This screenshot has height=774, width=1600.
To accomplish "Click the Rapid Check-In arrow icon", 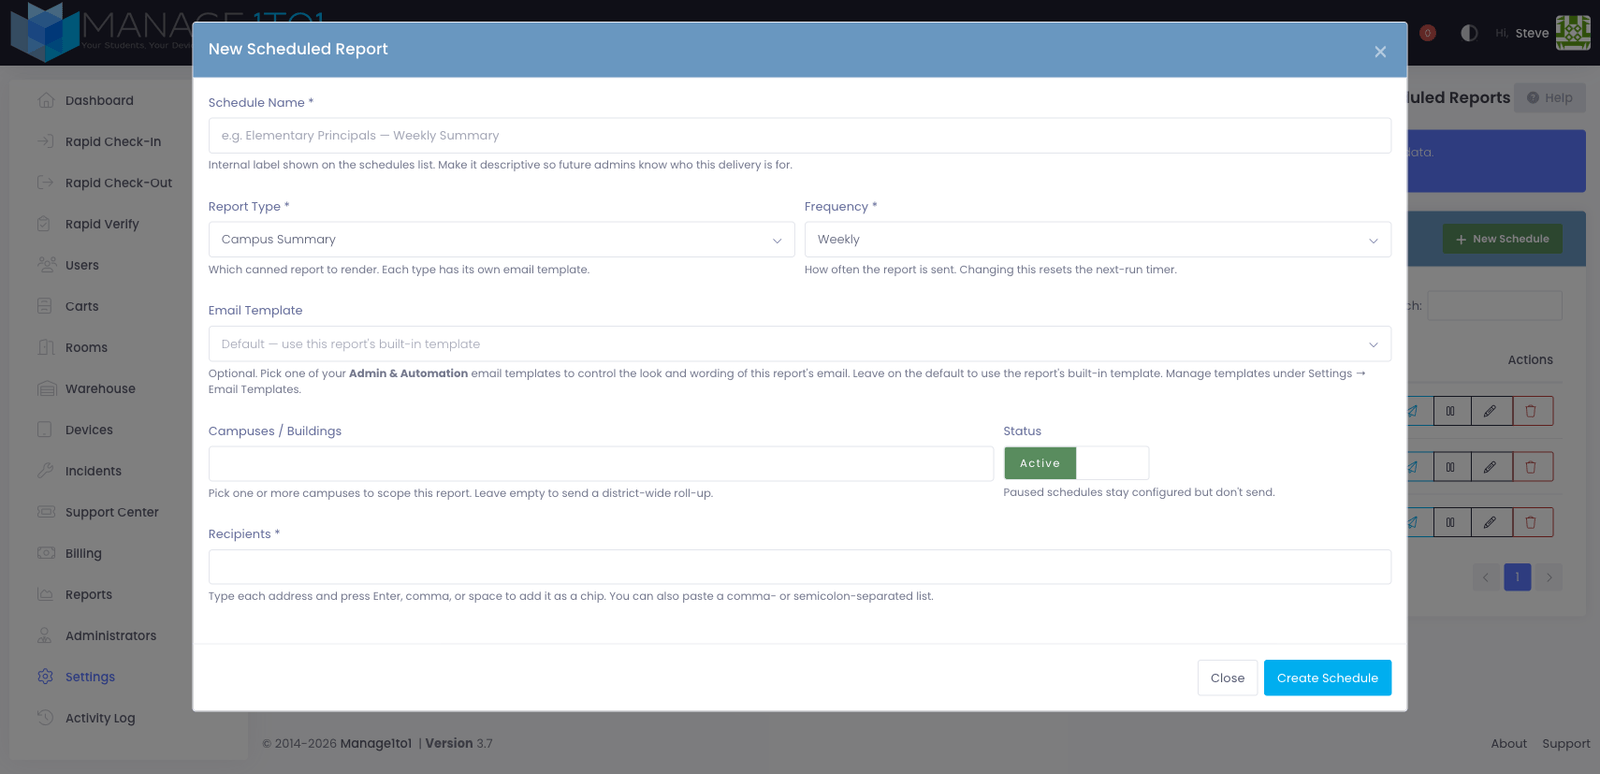I will (x=46, y=141).
